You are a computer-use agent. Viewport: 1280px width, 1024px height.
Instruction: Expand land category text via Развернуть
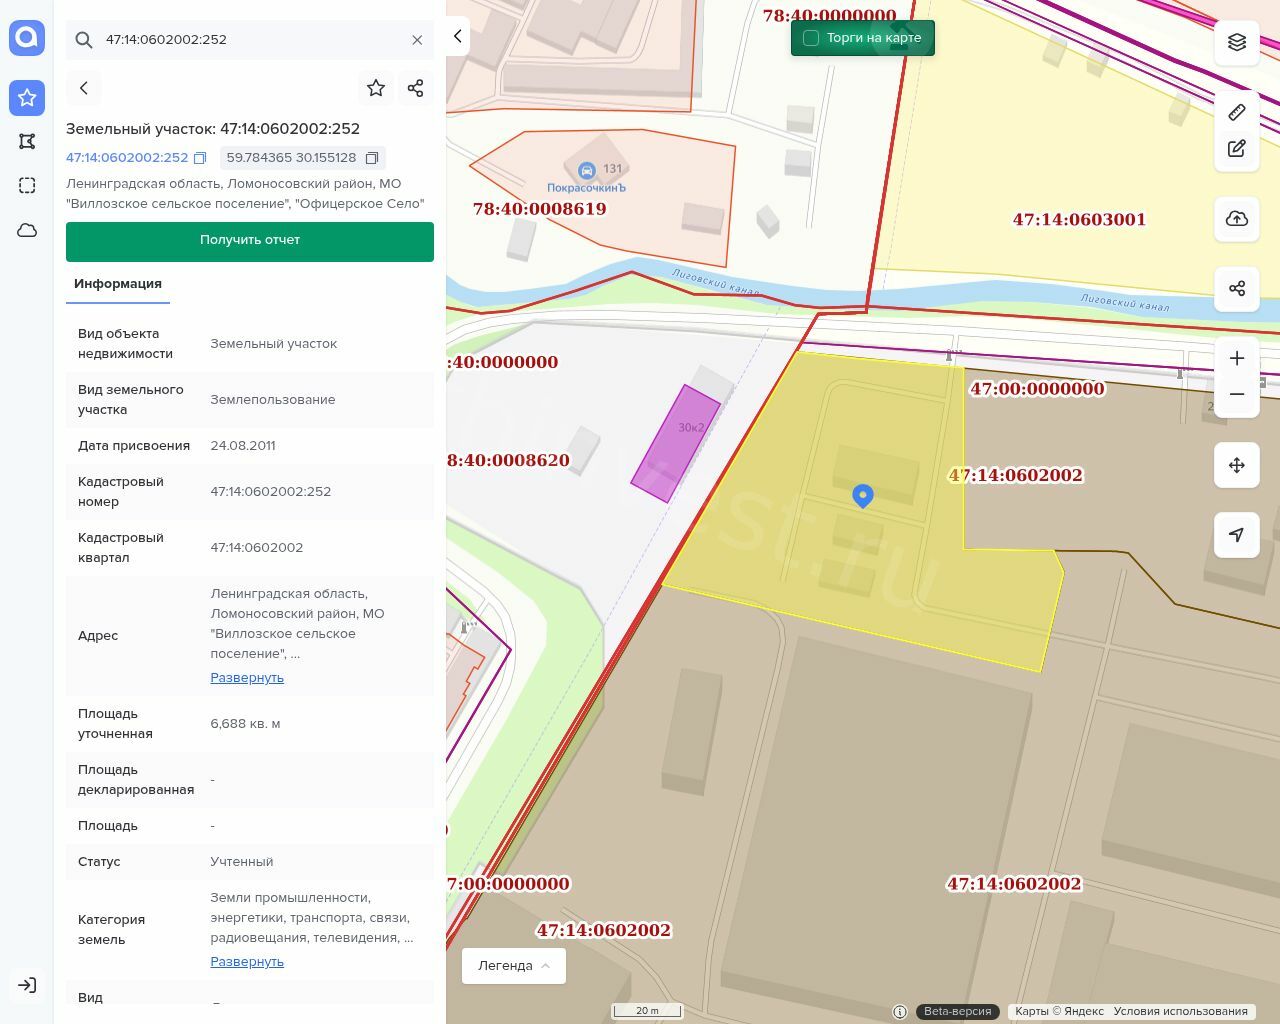point(247,962)
